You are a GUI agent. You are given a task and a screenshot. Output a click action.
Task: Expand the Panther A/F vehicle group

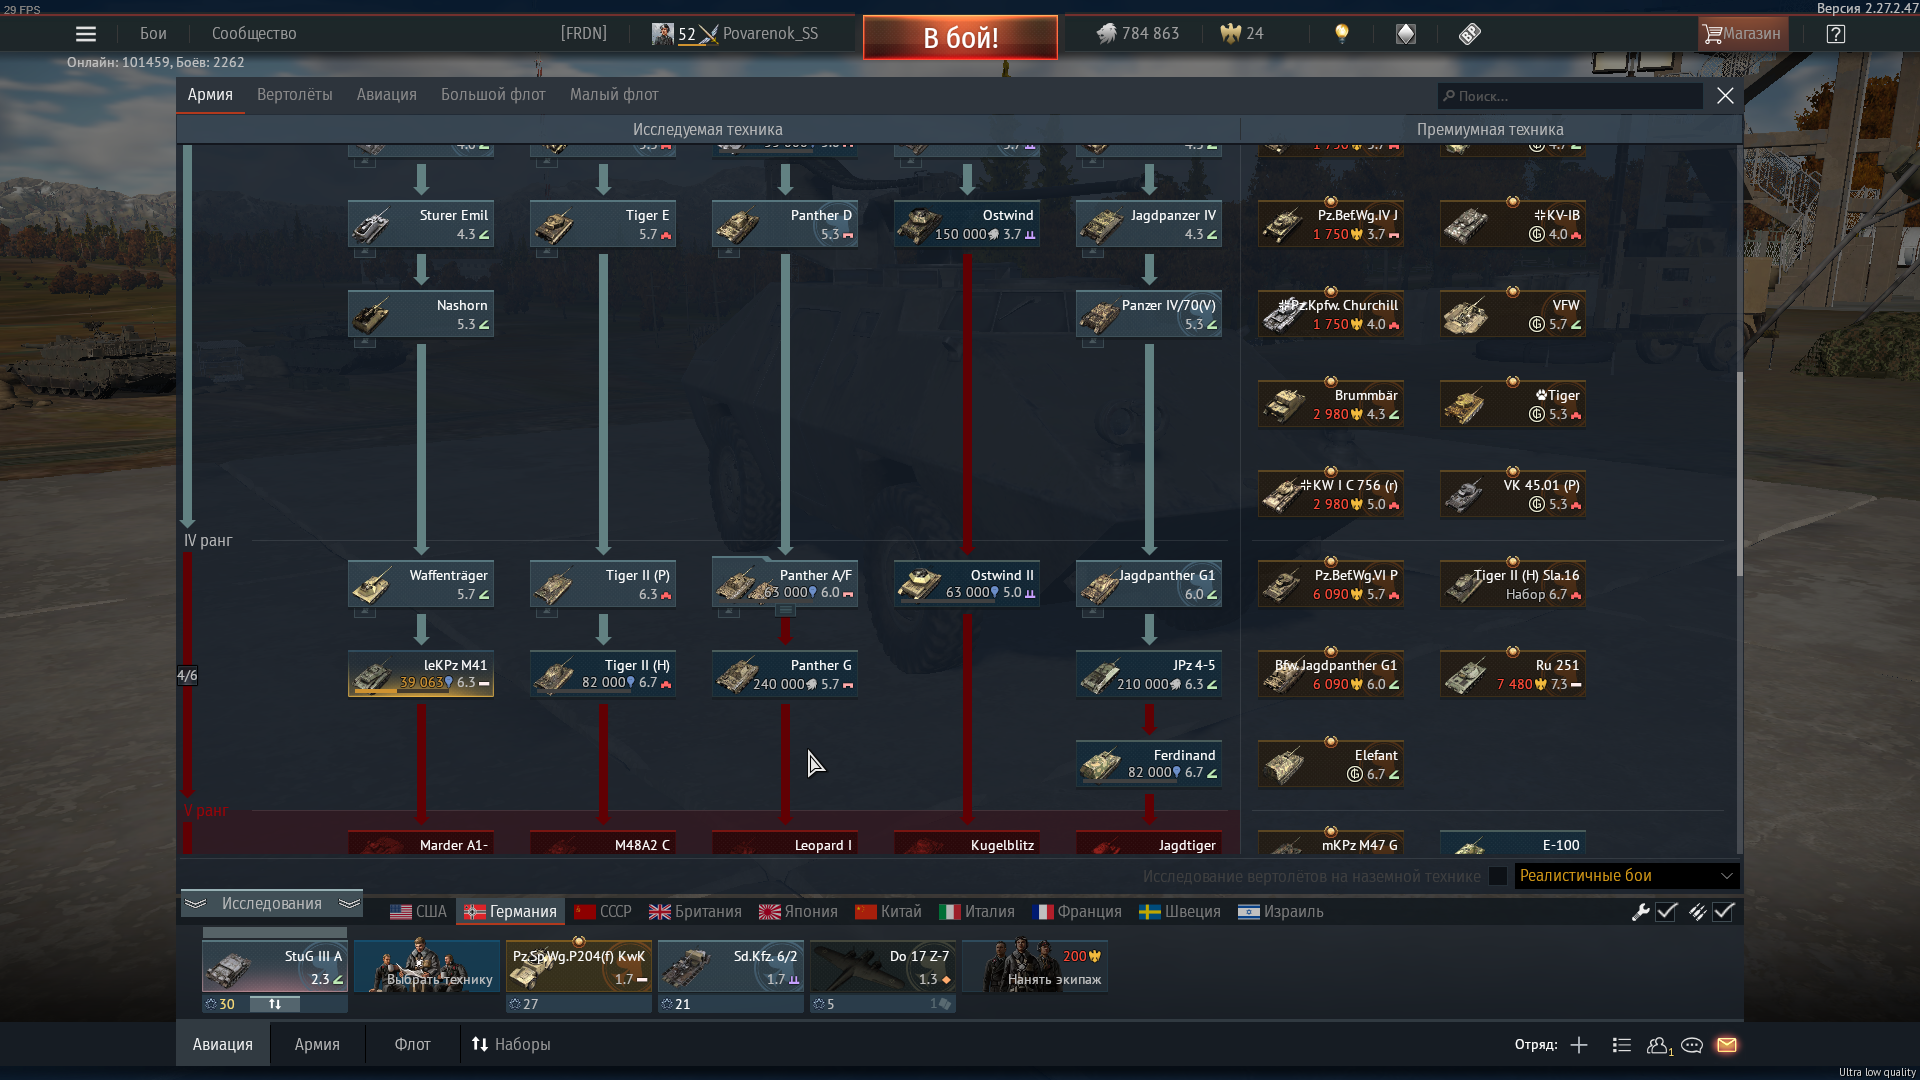point(785,610)
